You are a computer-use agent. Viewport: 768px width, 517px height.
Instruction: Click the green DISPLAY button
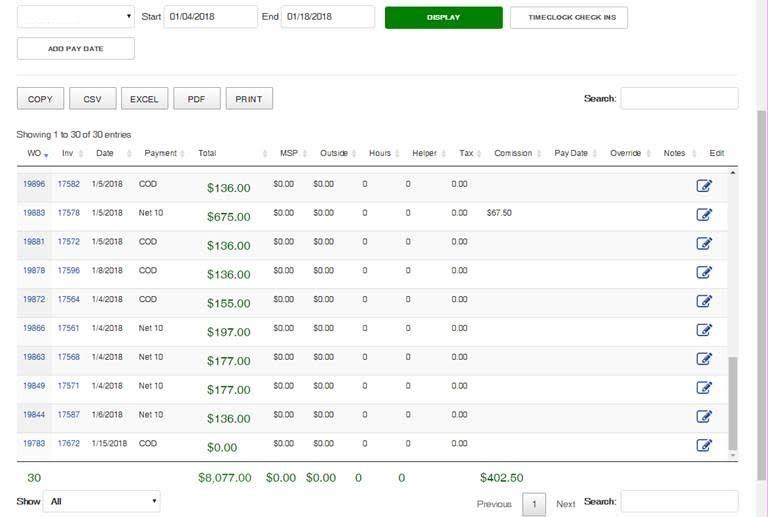pyautogui.click(x=444, y=17)
